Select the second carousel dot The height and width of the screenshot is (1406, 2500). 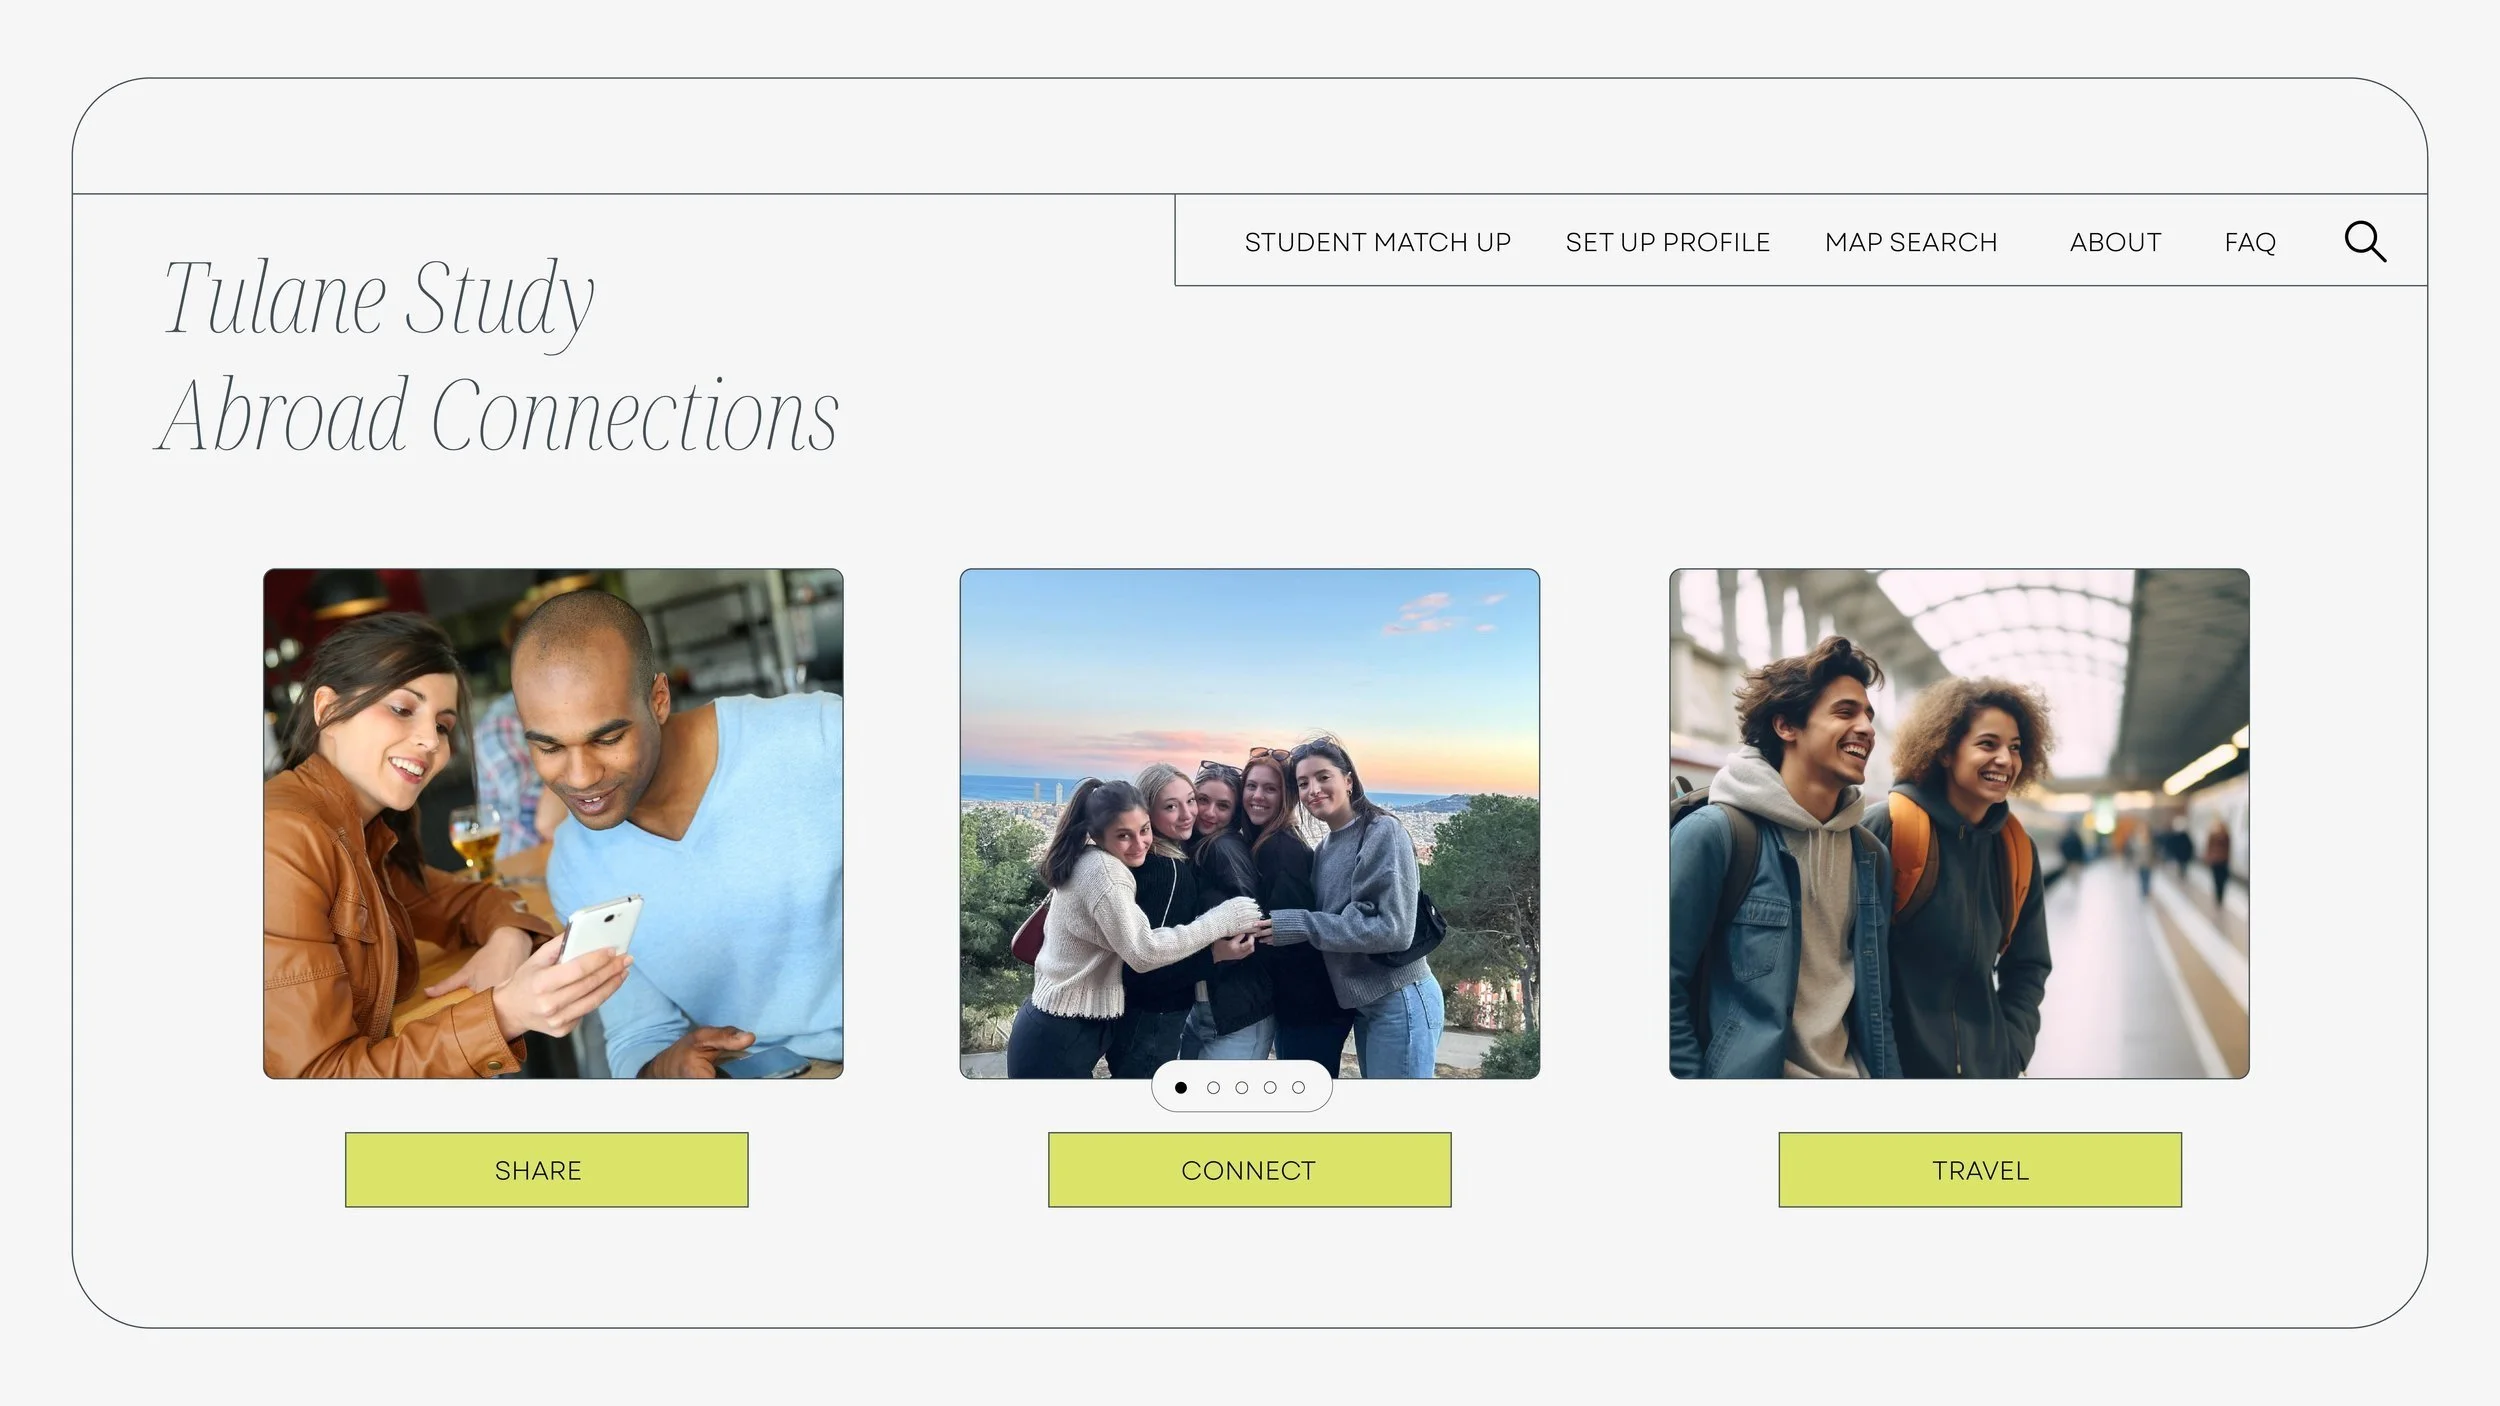click(1213, 1087)
